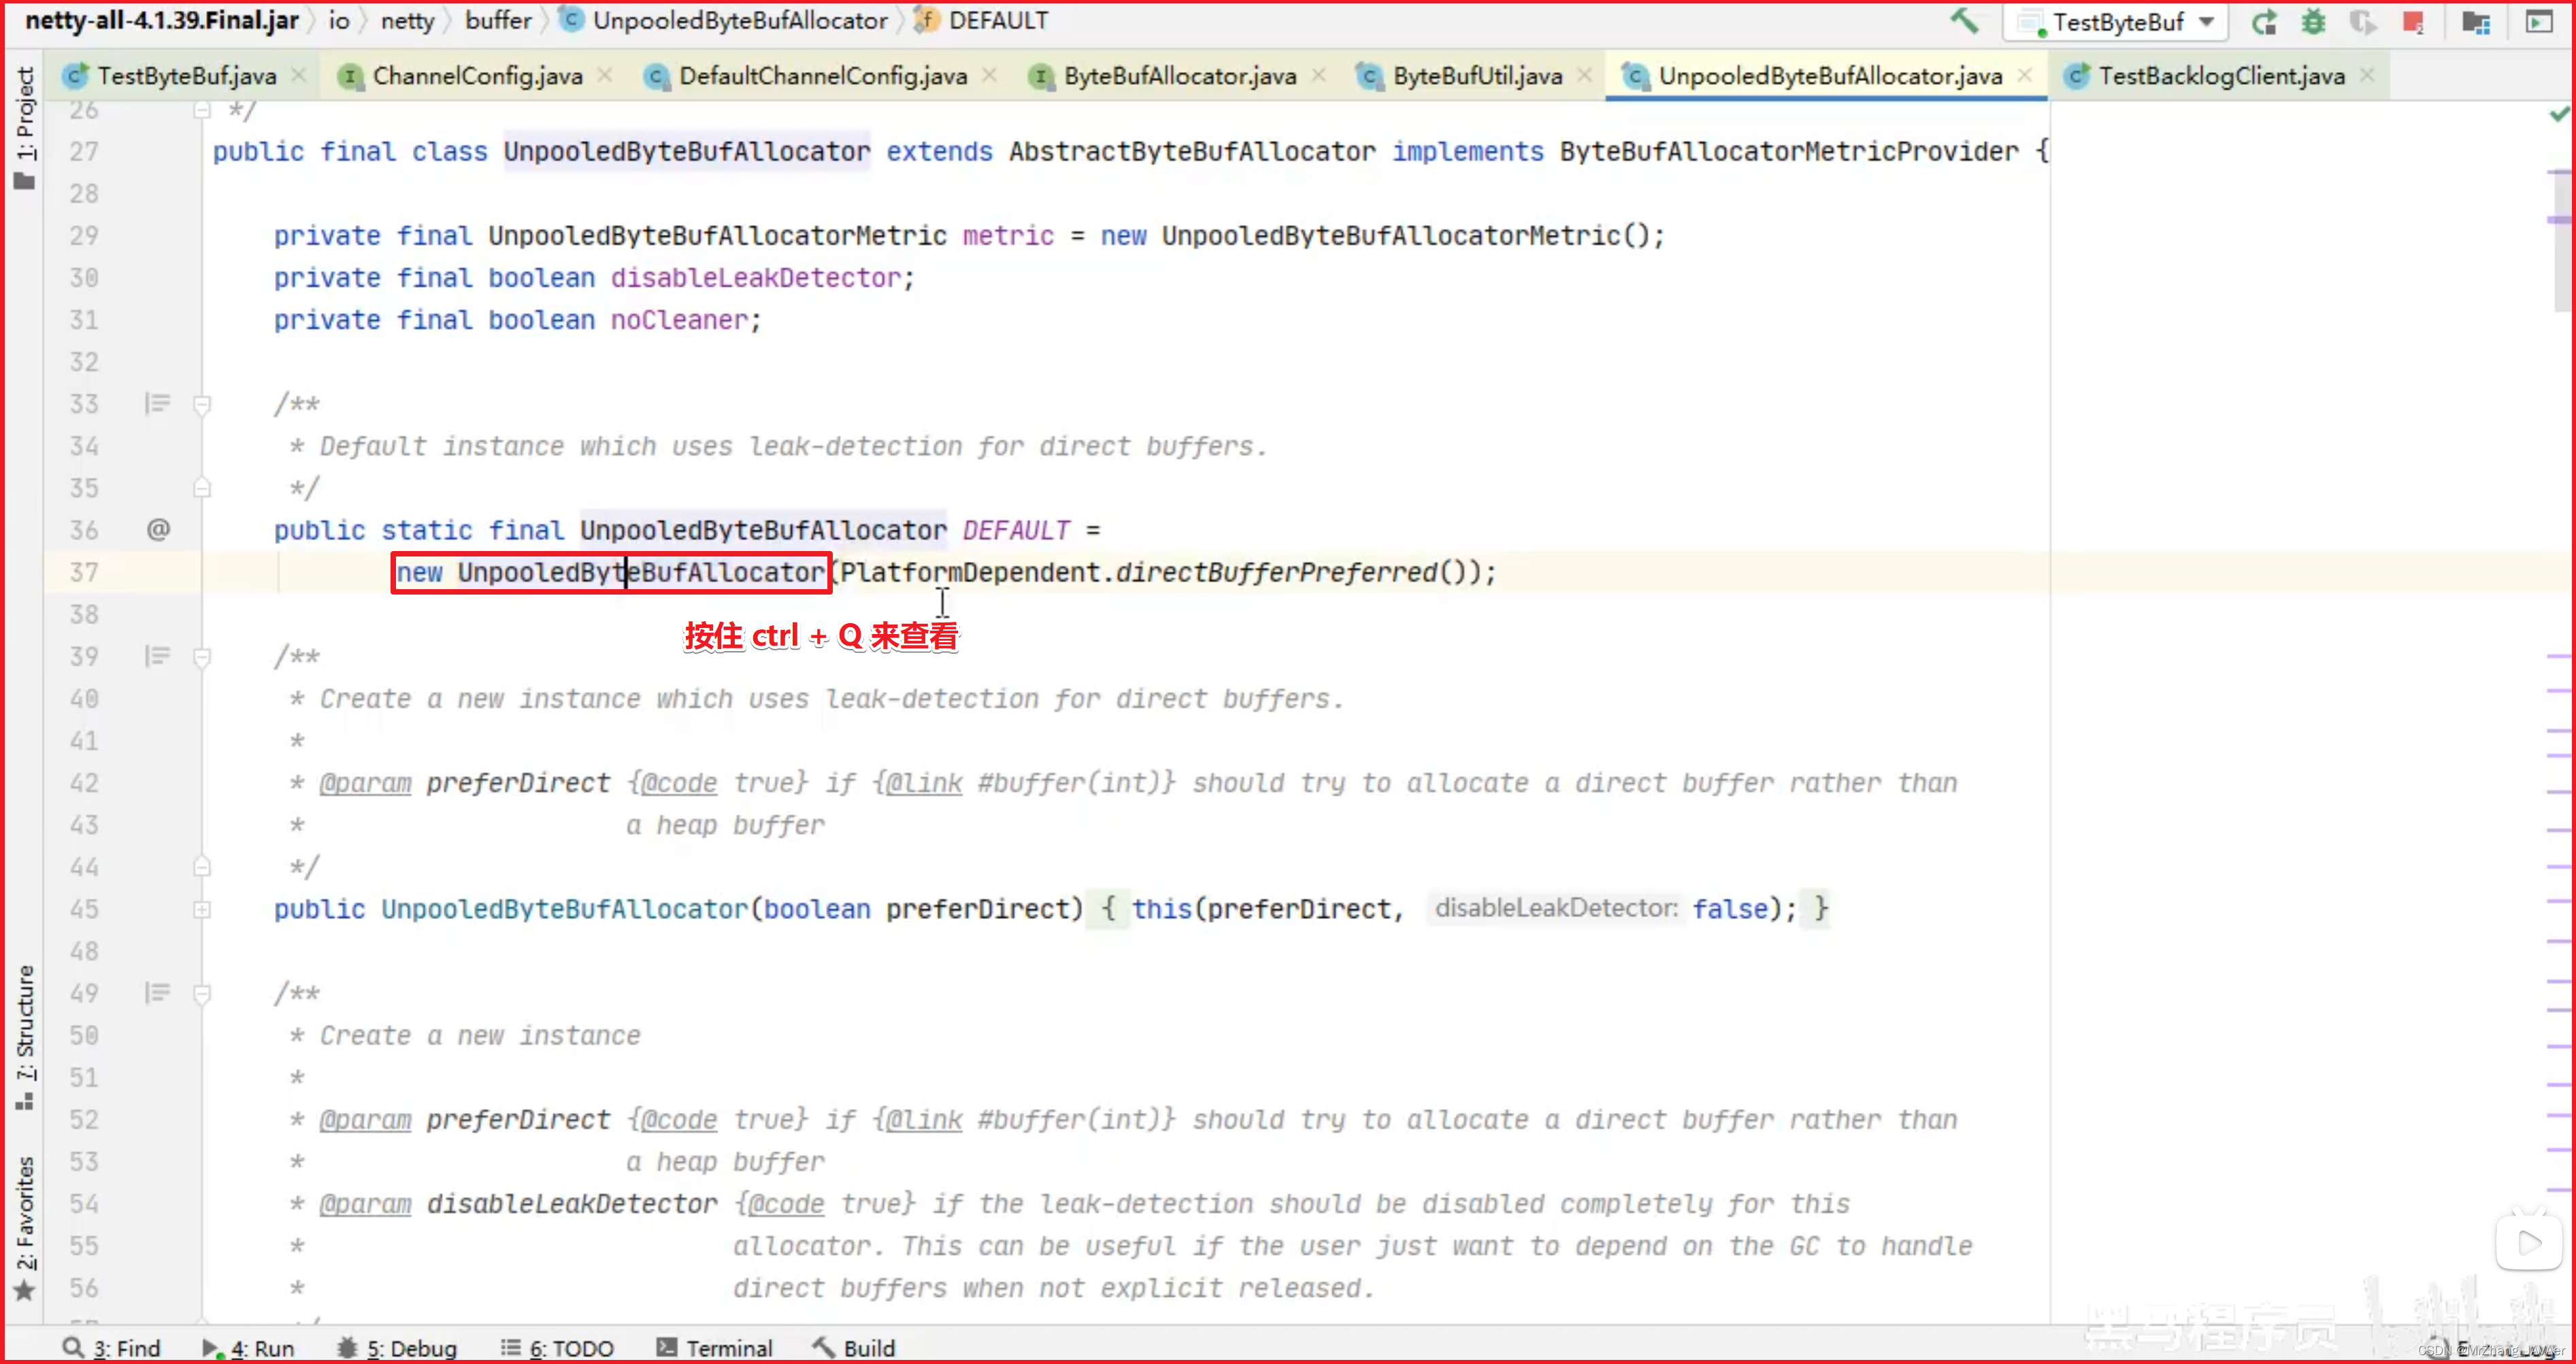2576x1364 pixels.
Task: Toggle rendered doc view at line 39
Action: pos(157,656)
